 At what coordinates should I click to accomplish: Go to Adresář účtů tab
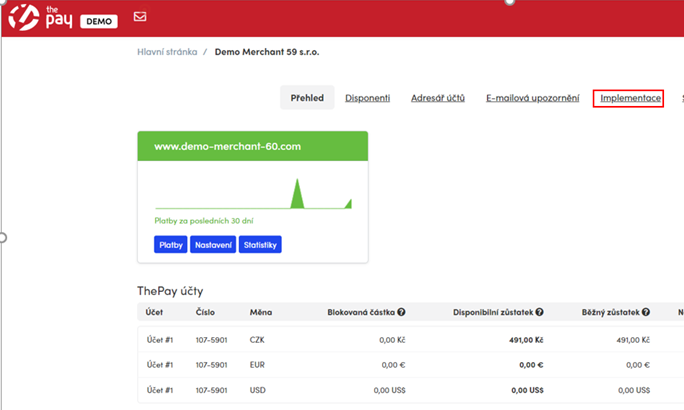point(438,98)
